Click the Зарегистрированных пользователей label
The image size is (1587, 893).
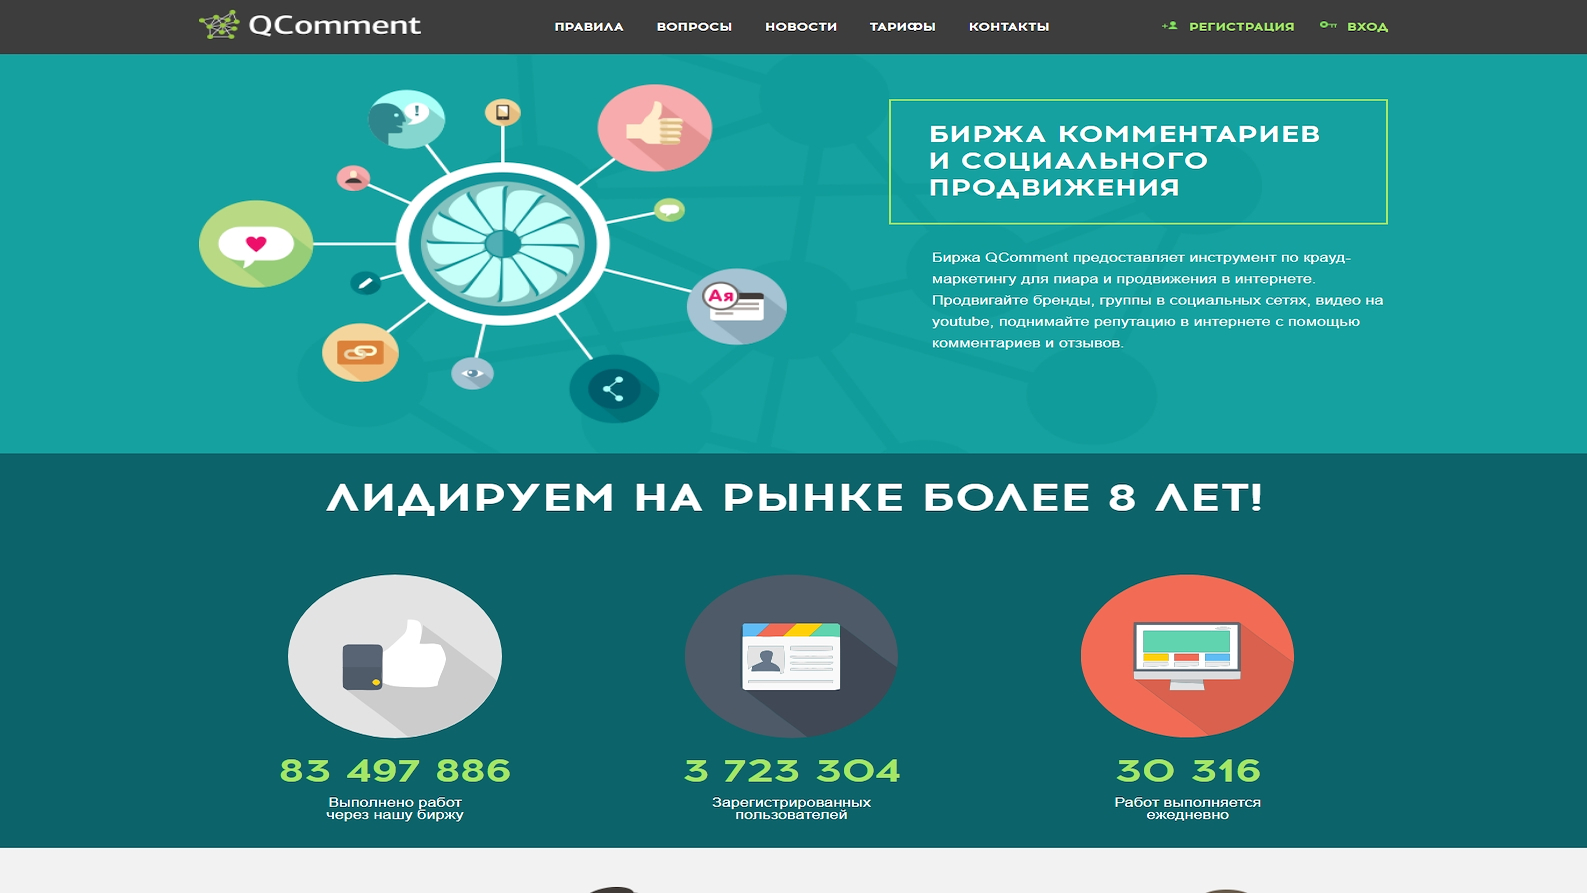pyautogui.click(x=791, y=808)
